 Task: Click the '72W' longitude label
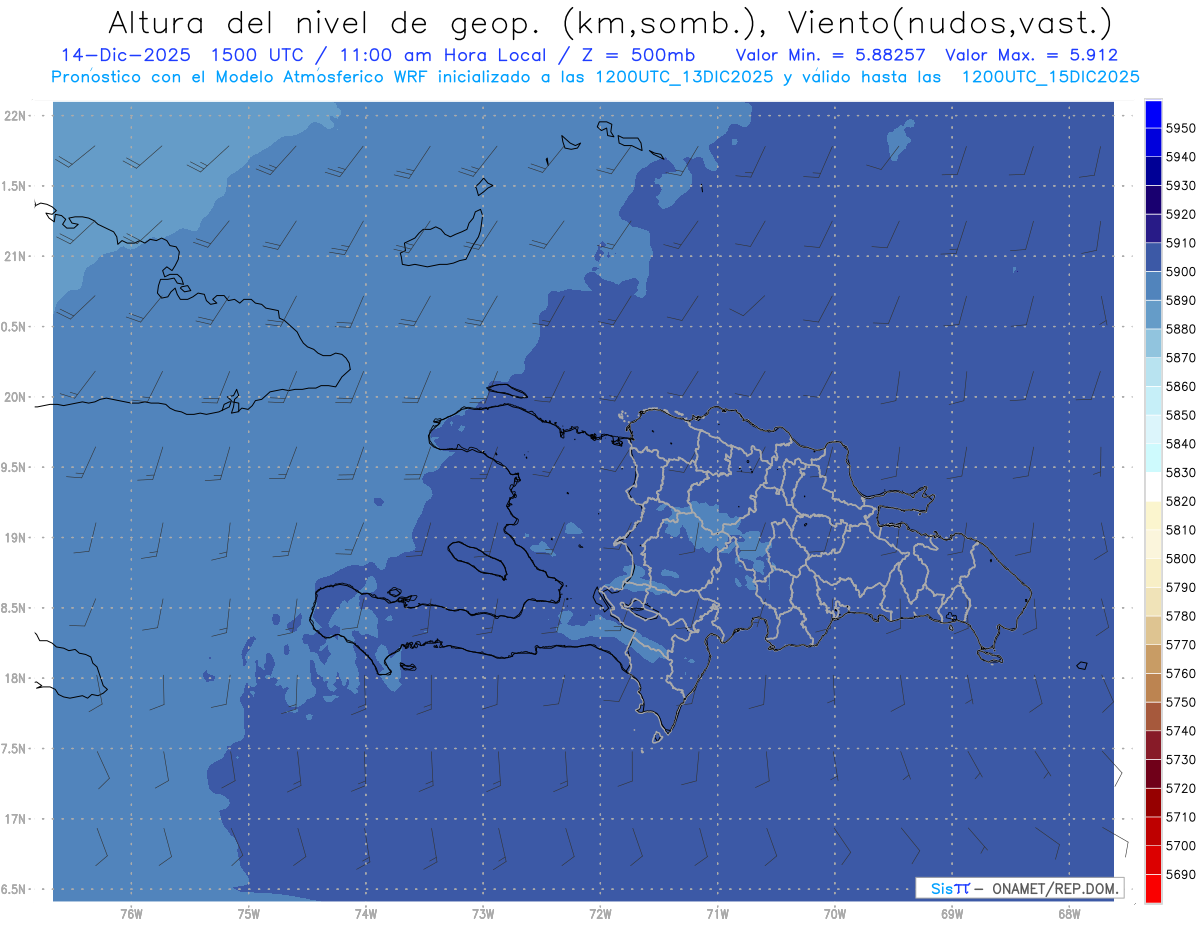coord(600,914)
